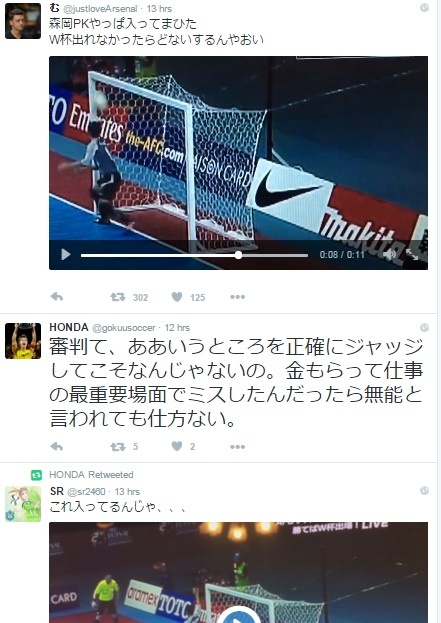
Task: Open the globe icon on SR tweet
Action: 424,491
